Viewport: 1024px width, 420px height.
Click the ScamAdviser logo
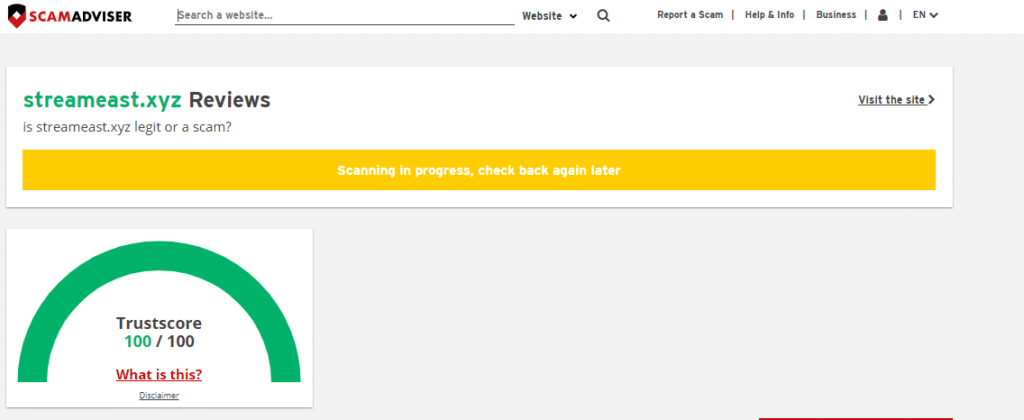[x=70, y=16]
